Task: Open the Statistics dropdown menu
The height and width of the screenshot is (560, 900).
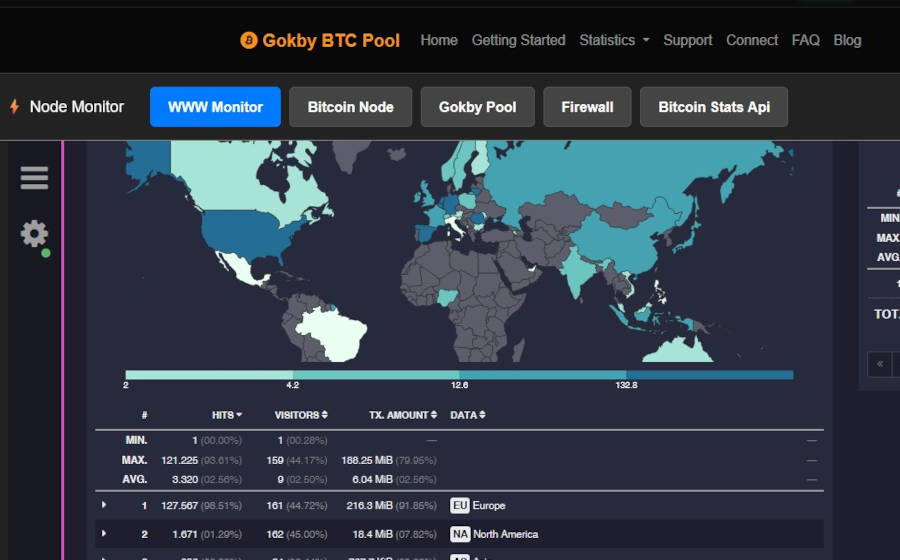Action: pyautogui.click(x=614, y=40)
